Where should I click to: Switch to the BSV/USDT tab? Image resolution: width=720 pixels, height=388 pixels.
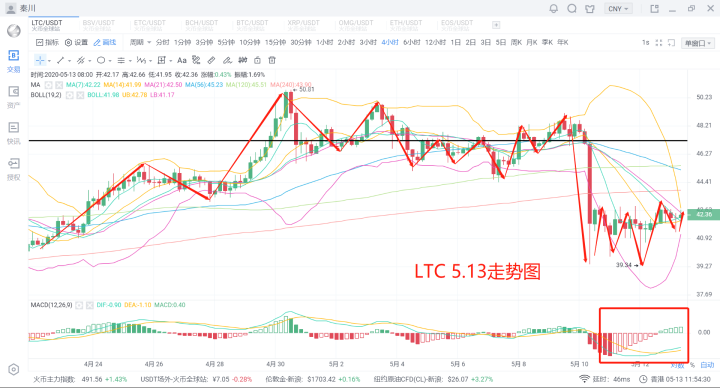[x=99, y=25]
